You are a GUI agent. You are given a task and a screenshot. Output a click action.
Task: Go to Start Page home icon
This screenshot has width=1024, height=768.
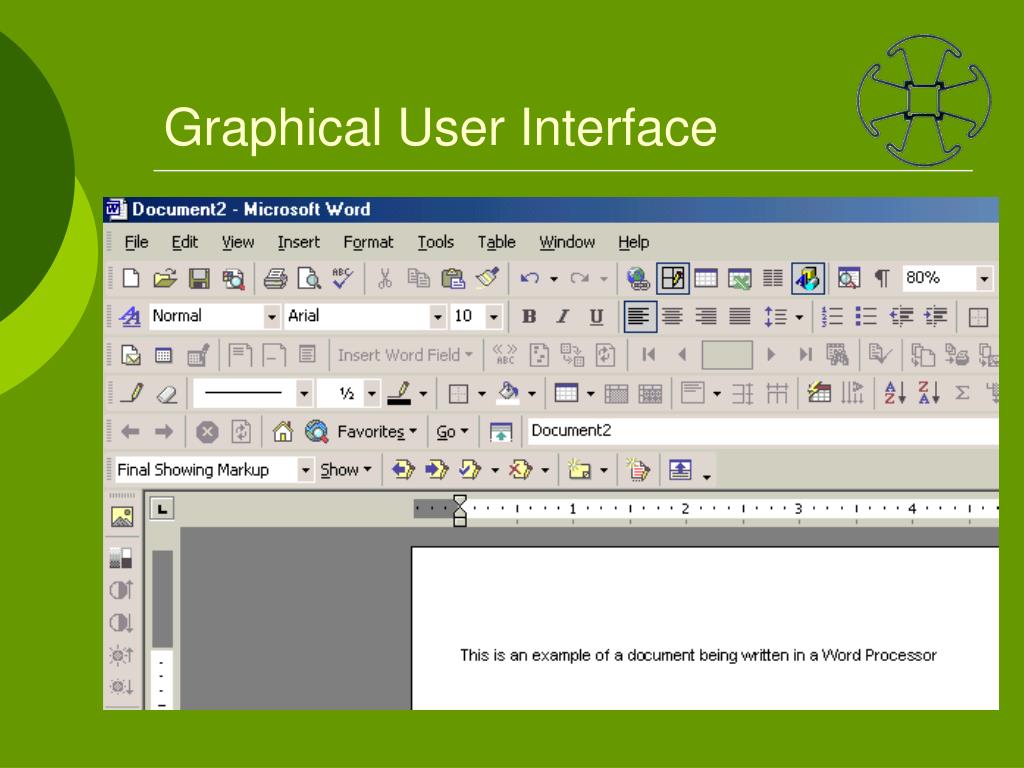click(283, 432)
